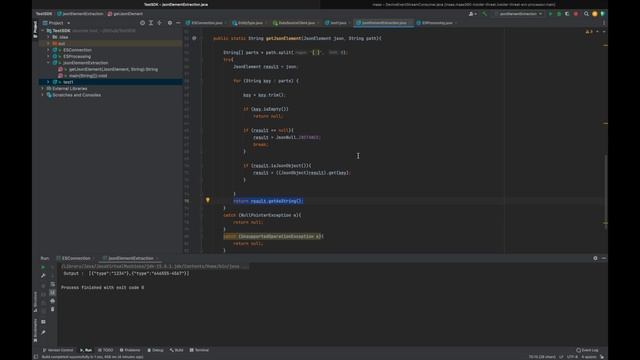640x360 pixels.
Task: Switch to the third editor tab with green icon
Action: pos(296,23)
